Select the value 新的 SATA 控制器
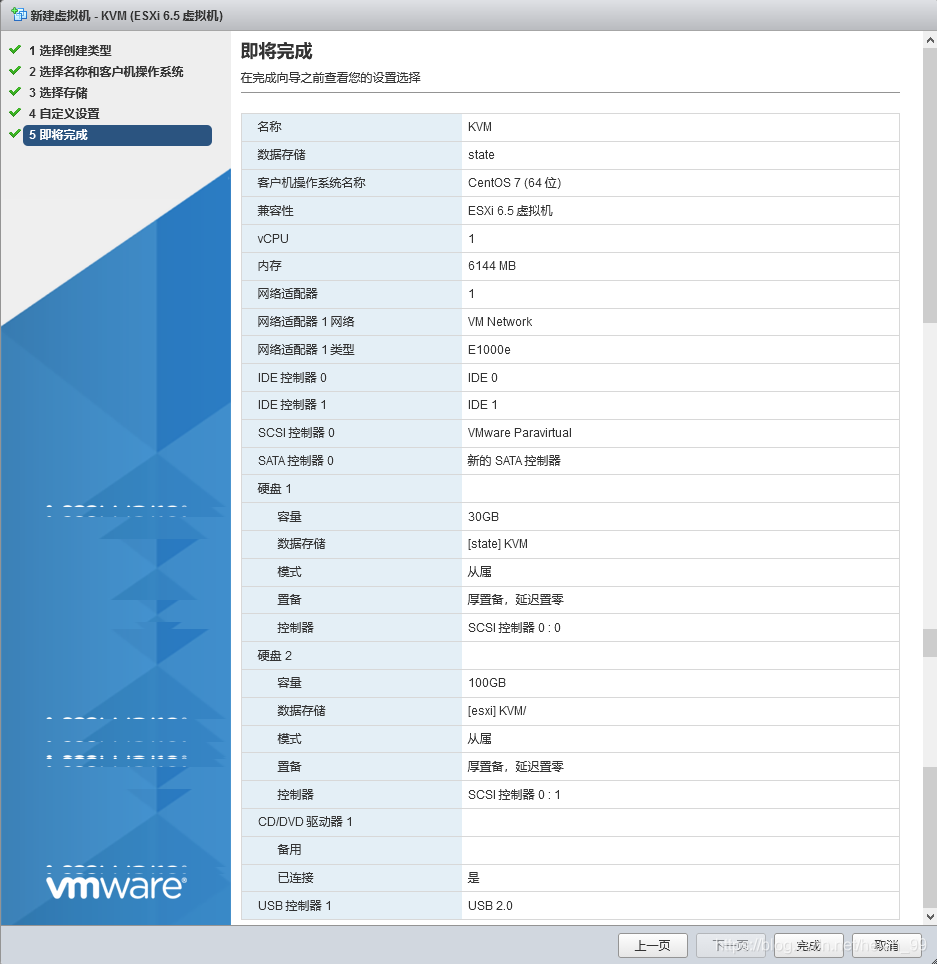 [514, 460]
